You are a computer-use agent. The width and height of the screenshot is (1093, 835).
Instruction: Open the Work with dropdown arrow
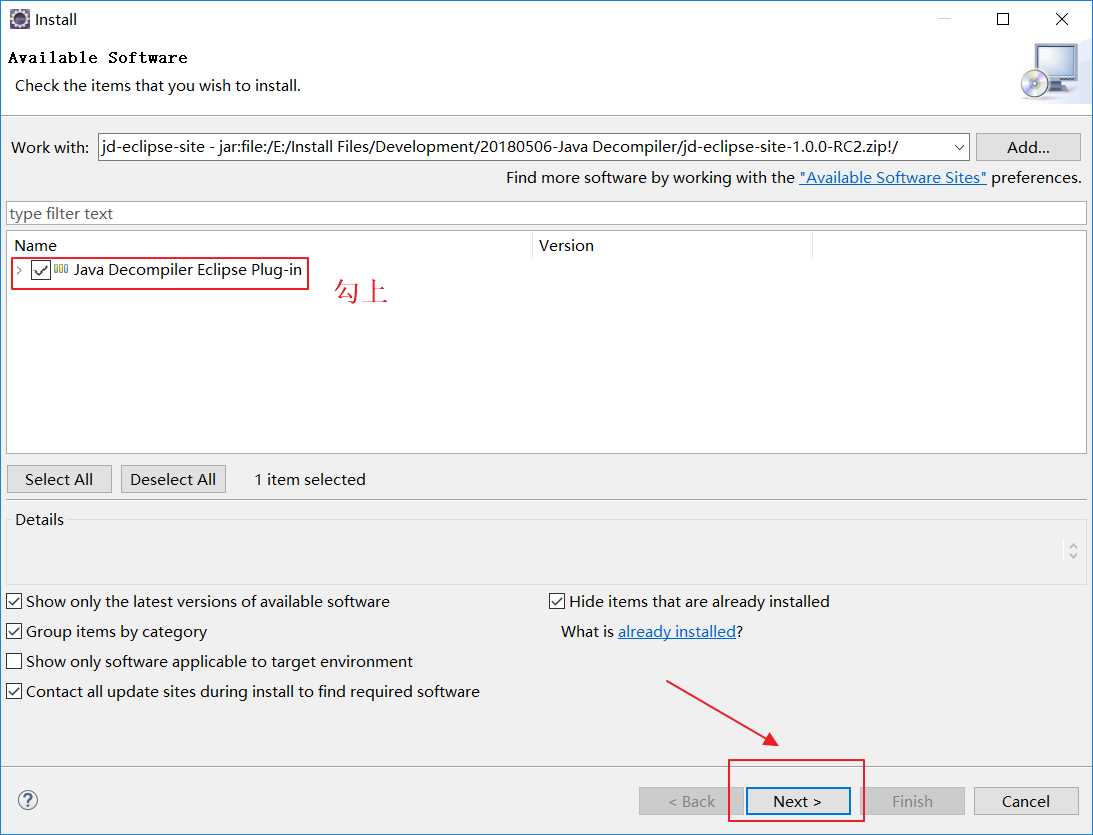click(959, 147)
